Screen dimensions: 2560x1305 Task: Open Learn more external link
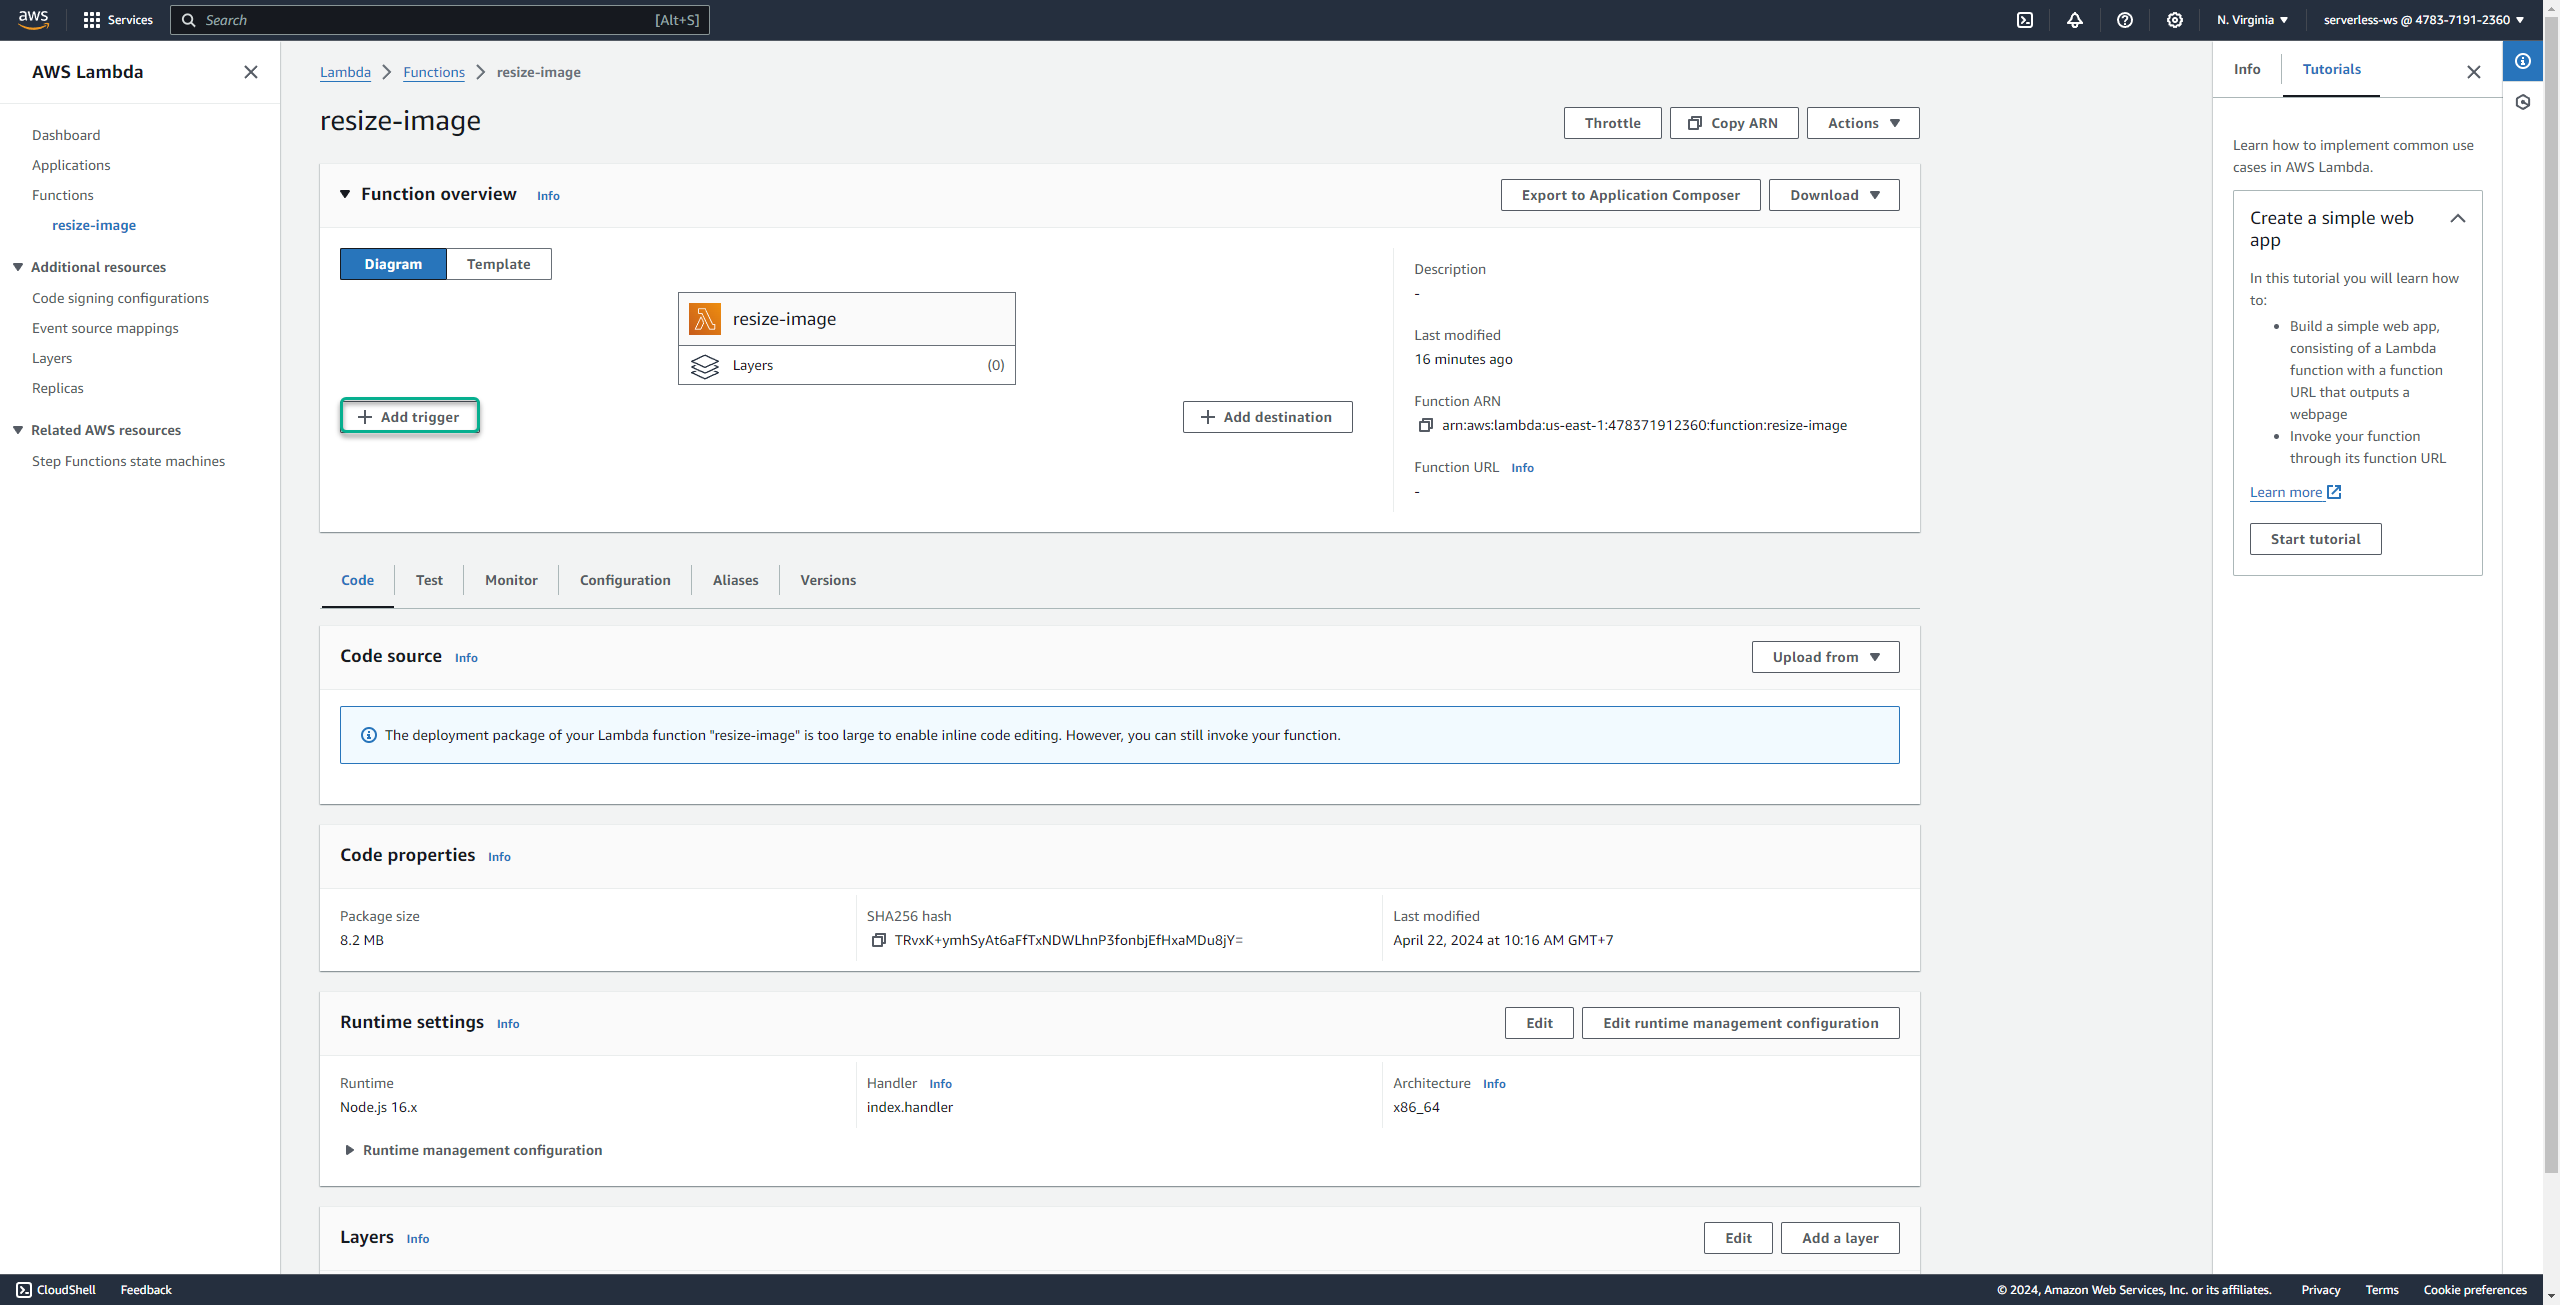[2295, 492]
